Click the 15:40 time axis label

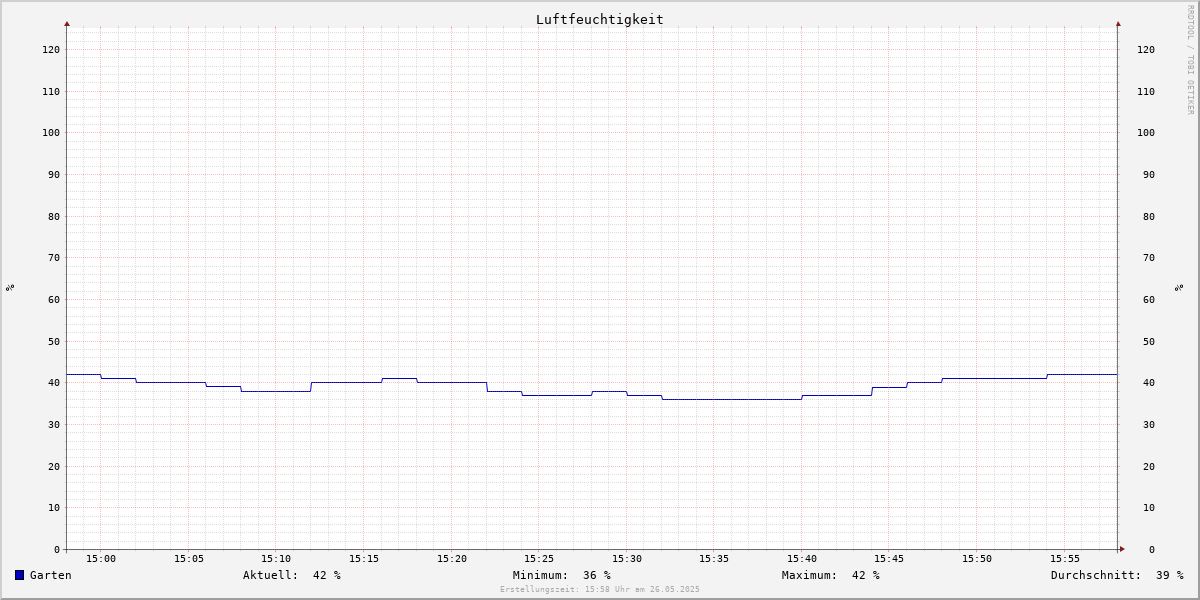click(x=802, y=559)
